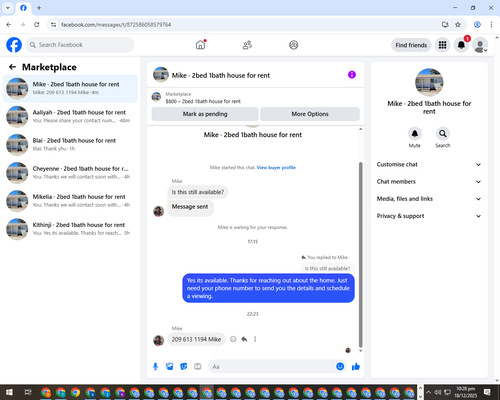Click the site information icon in address bar

tap(53, 24)
